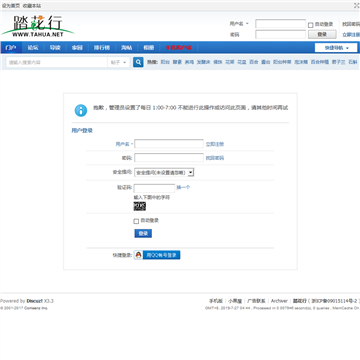Click 用QQ帐号登录 button
Screen dimensions: 360x360
coord(157,255)
